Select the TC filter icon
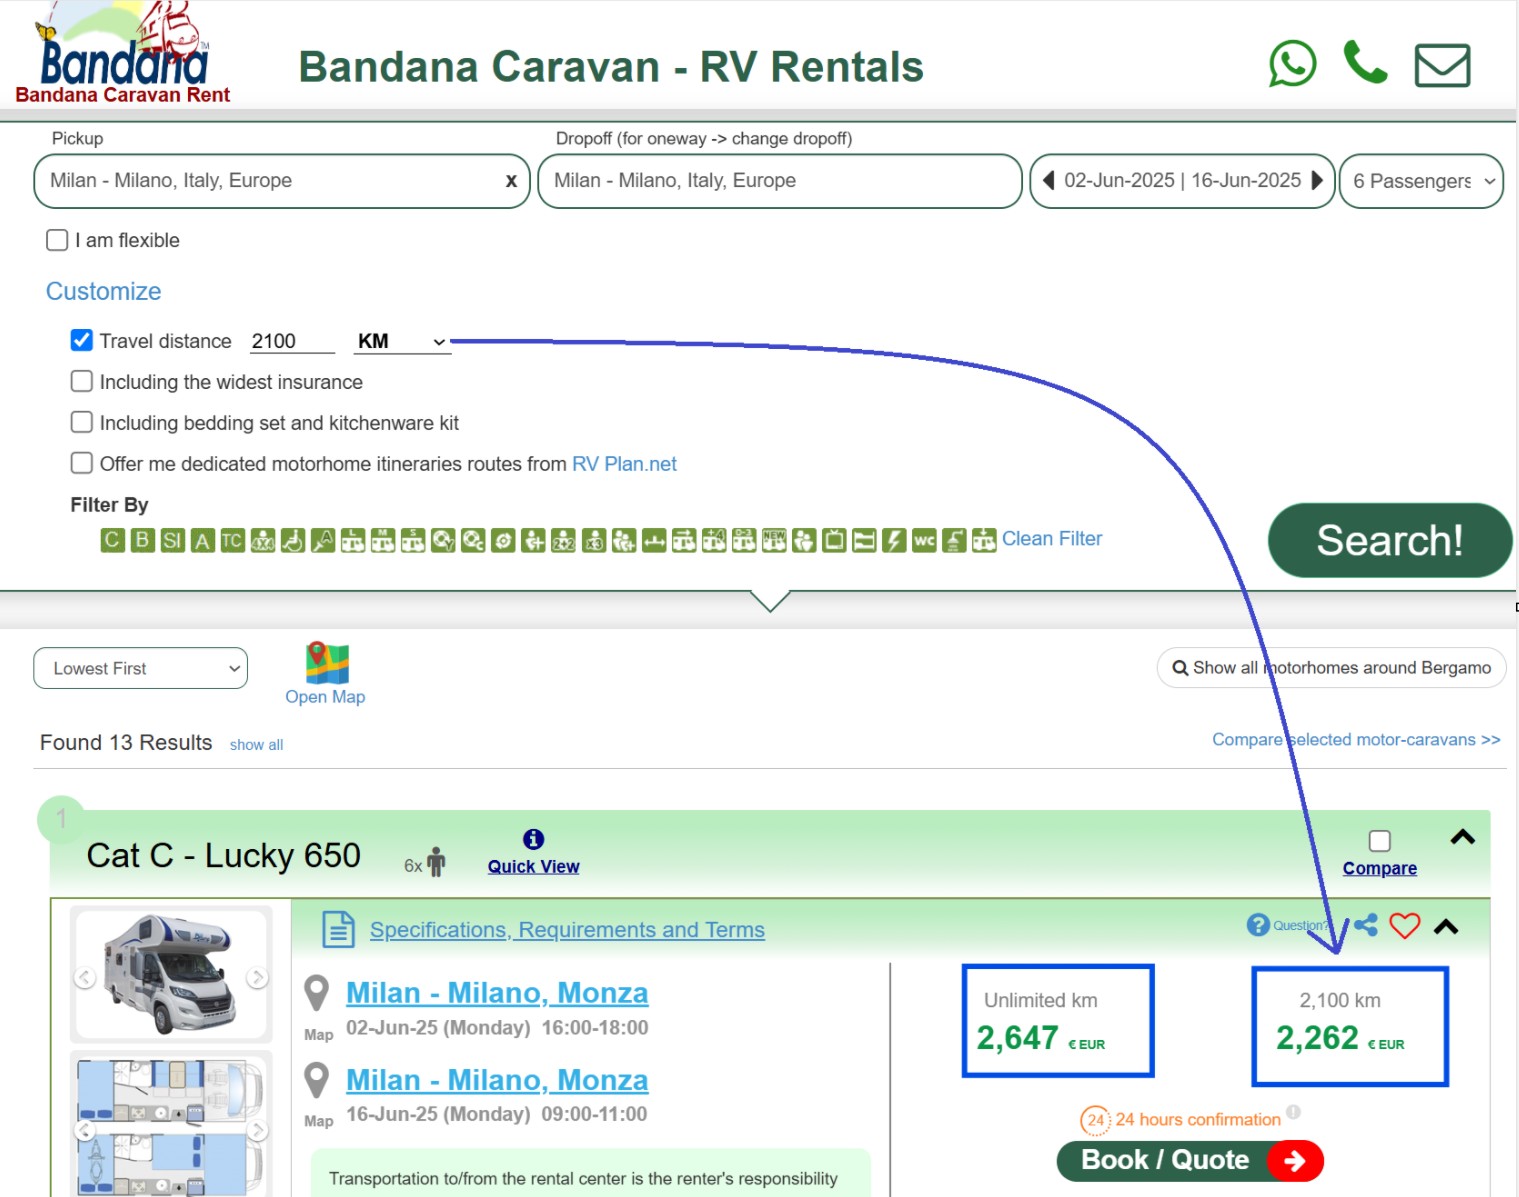The width and height of the screenshot is (1519, 1197). 232,541
